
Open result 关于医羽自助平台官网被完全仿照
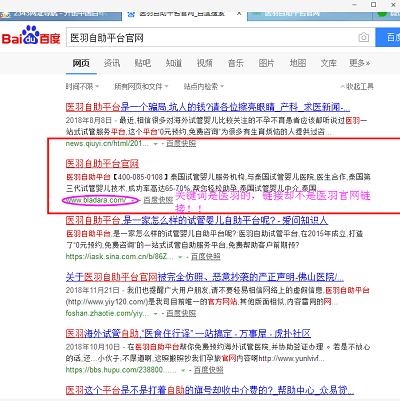(205, 277)
